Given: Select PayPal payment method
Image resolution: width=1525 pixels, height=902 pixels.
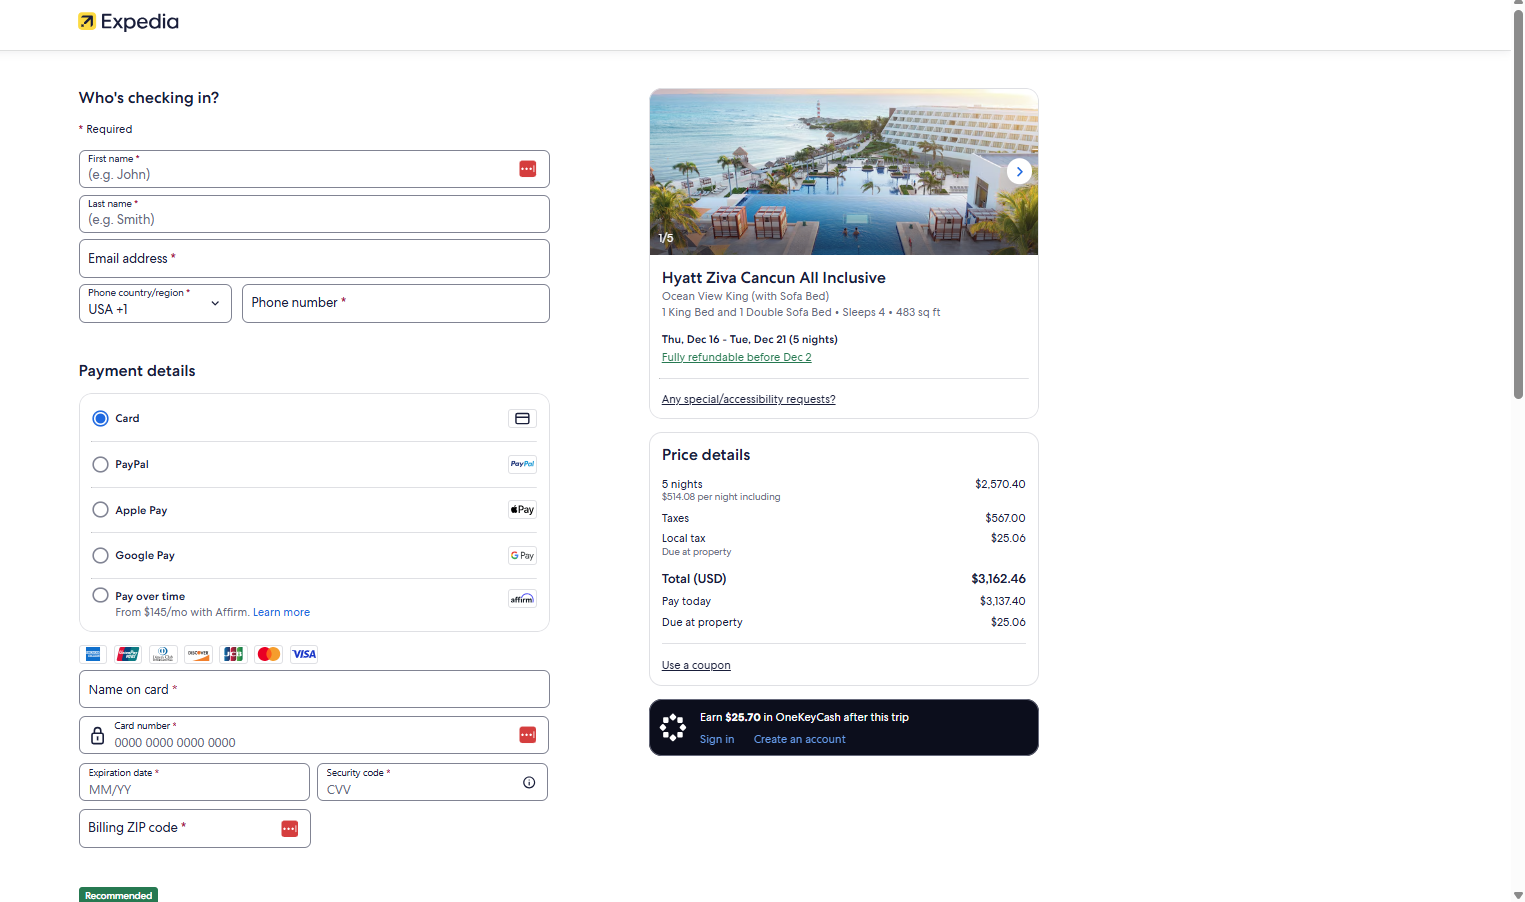Looking at the screenshot, I should click(x=100, y=464).
